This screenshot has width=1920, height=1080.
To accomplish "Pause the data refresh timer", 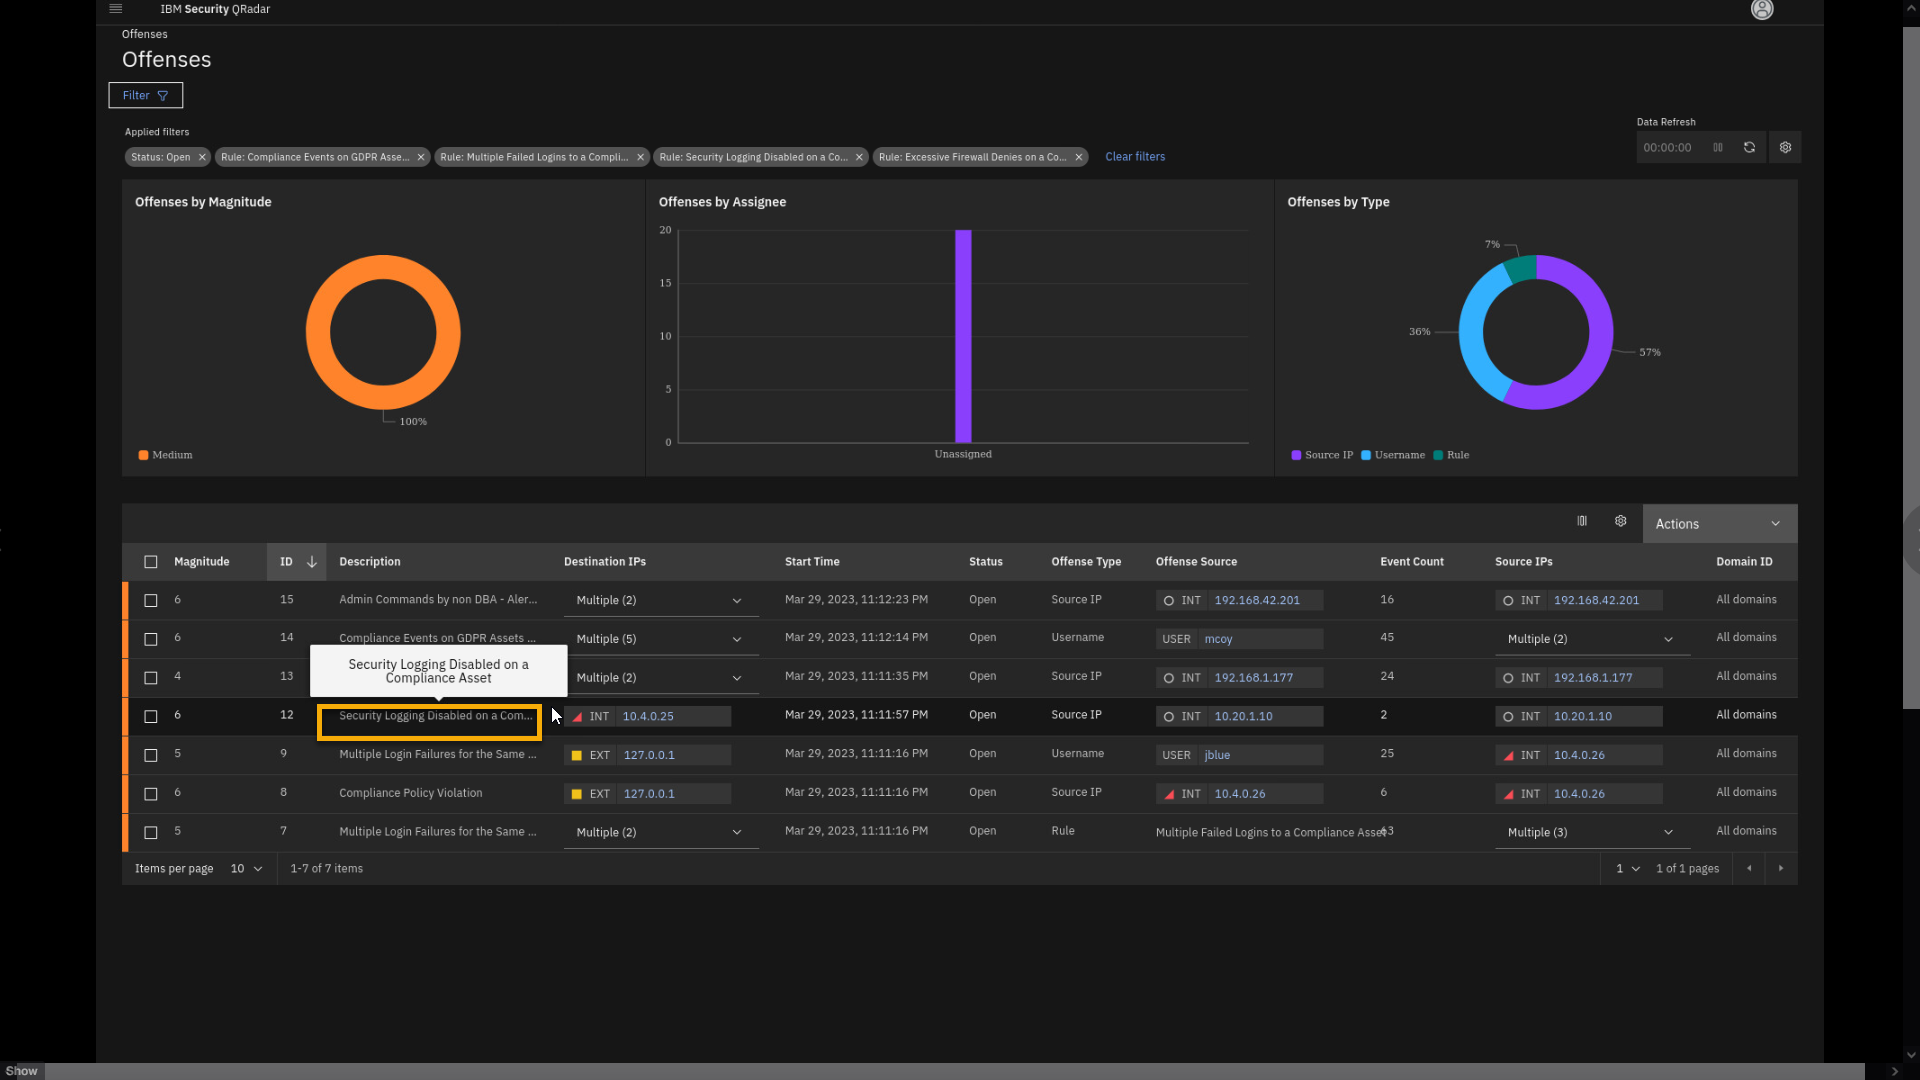I will coord(1718,148).
